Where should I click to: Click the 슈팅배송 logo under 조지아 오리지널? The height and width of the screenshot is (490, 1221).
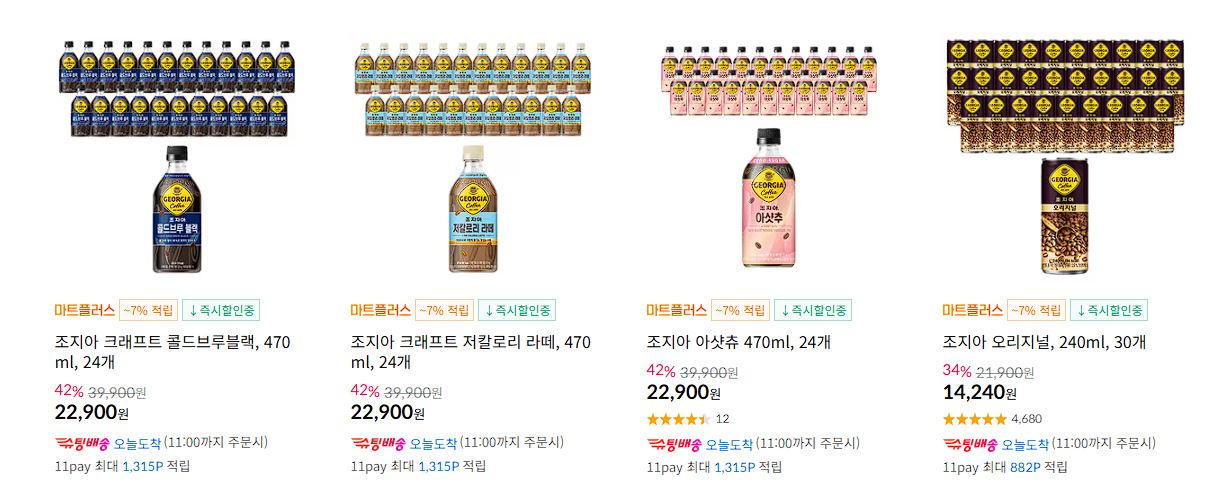pyautogui.click(x=970, y=443)
